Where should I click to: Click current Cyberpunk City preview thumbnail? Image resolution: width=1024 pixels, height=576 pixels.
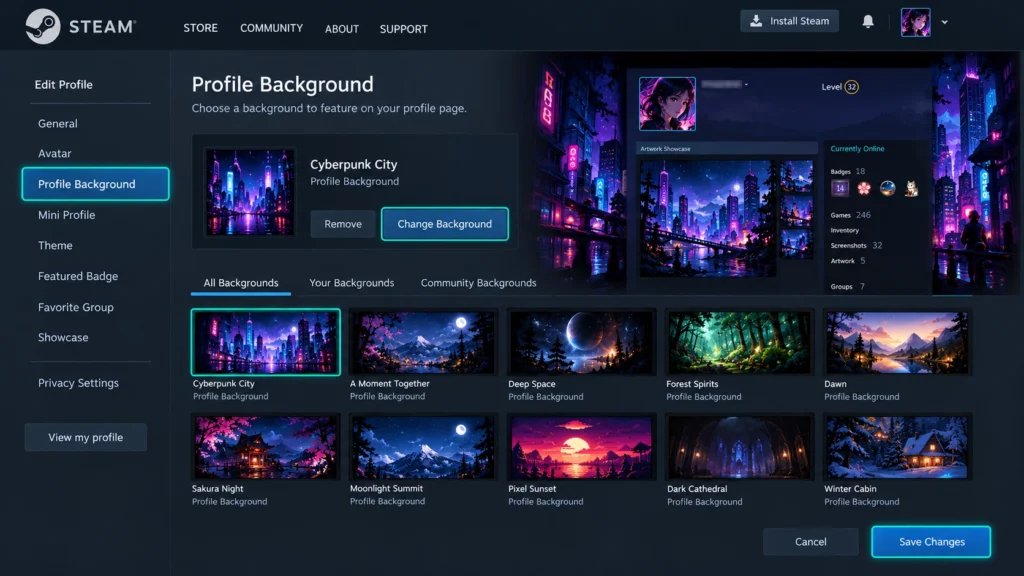(249, 191)
